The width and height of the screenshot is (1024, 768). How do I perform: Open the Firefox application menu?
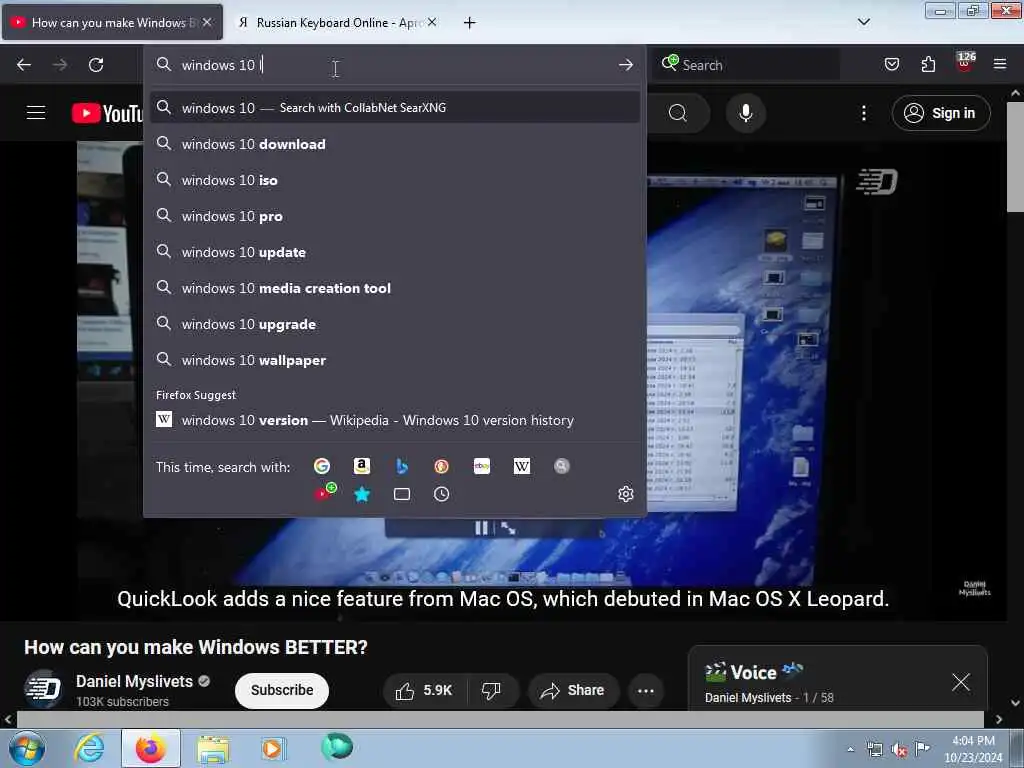tap(1000, 64)
